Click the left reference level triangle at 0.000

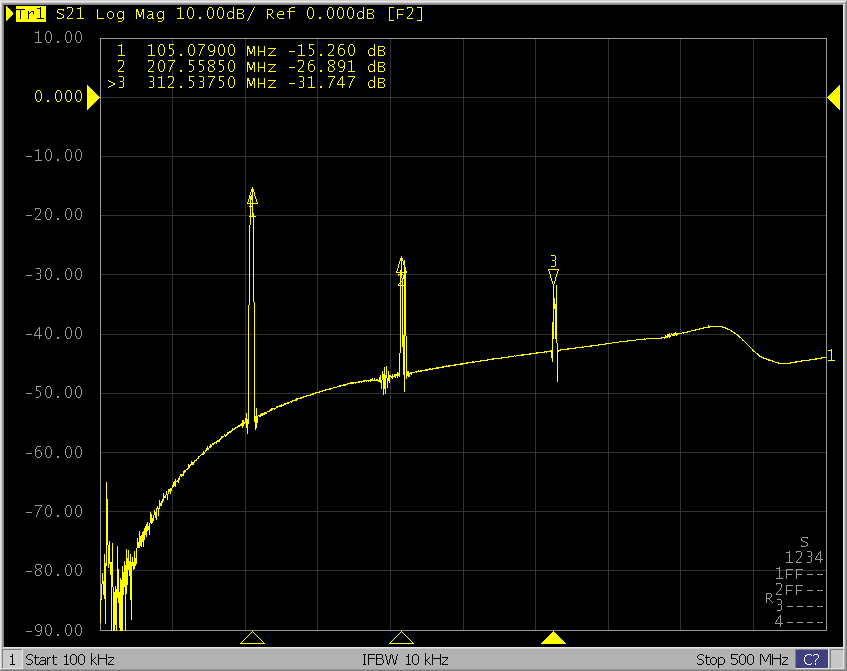pos(92,97)
